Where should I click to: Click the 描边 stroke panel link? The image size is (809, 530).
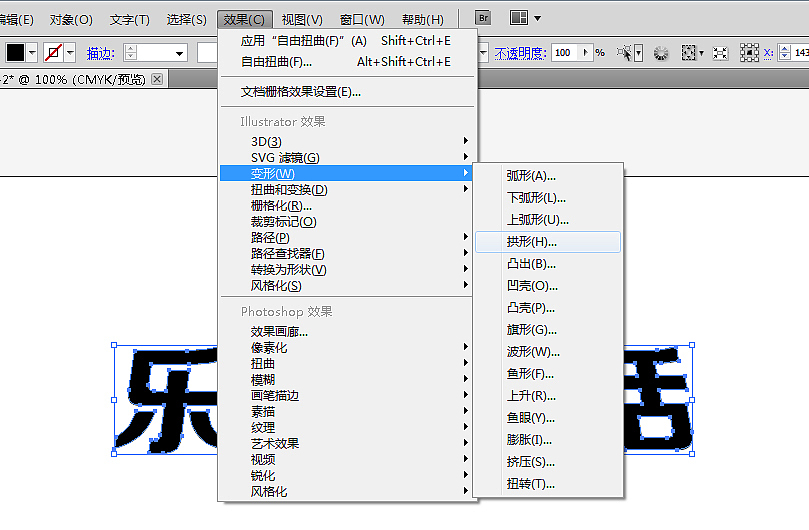click(x=100, y=53)
